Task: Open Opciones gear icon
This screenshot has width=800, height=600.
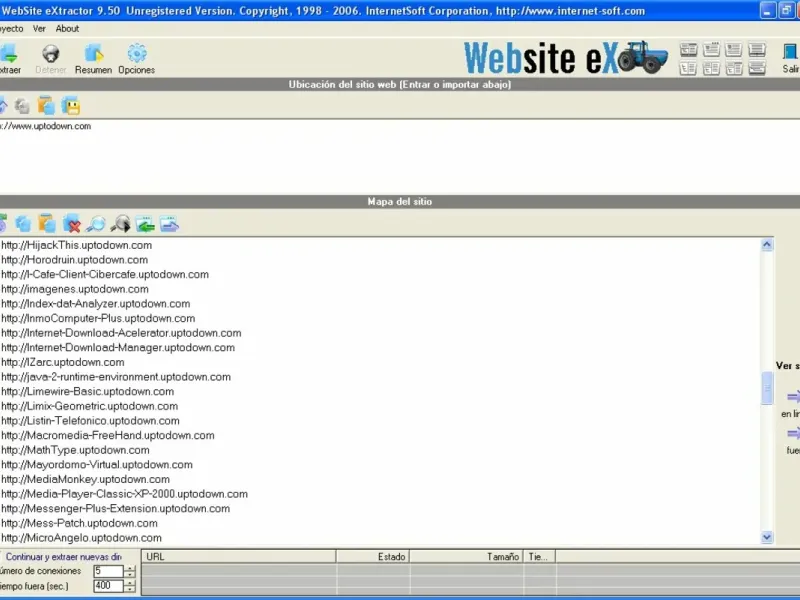Action: pos(137,54)
